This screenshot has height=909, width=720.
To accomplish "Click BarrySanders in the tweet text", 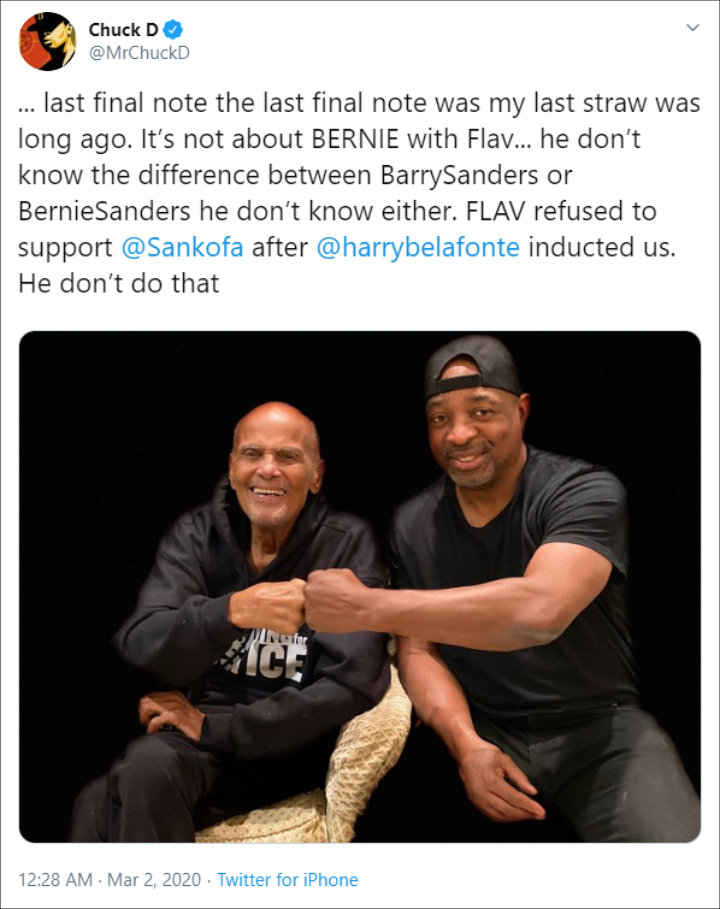I will coord(460,175).
